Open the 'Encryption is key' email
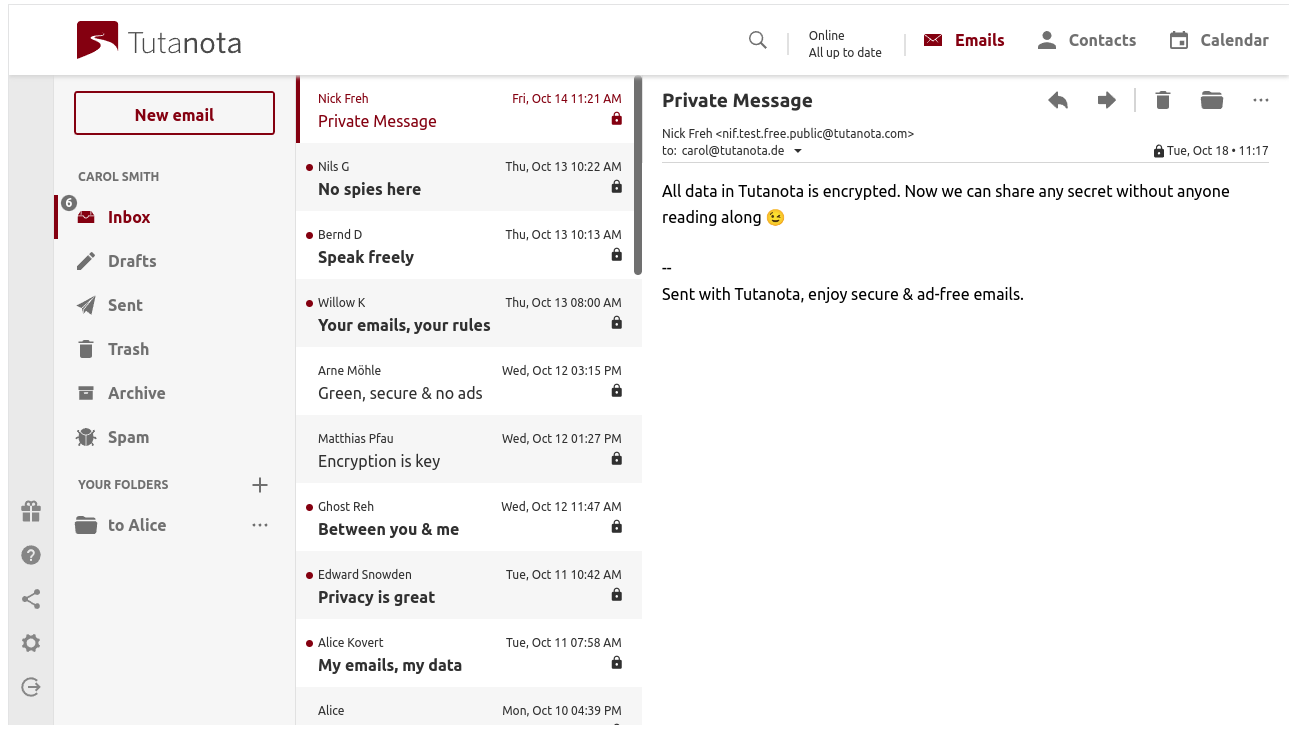Viewport: 1297px width, 730px height. click(x=469, y=449)
